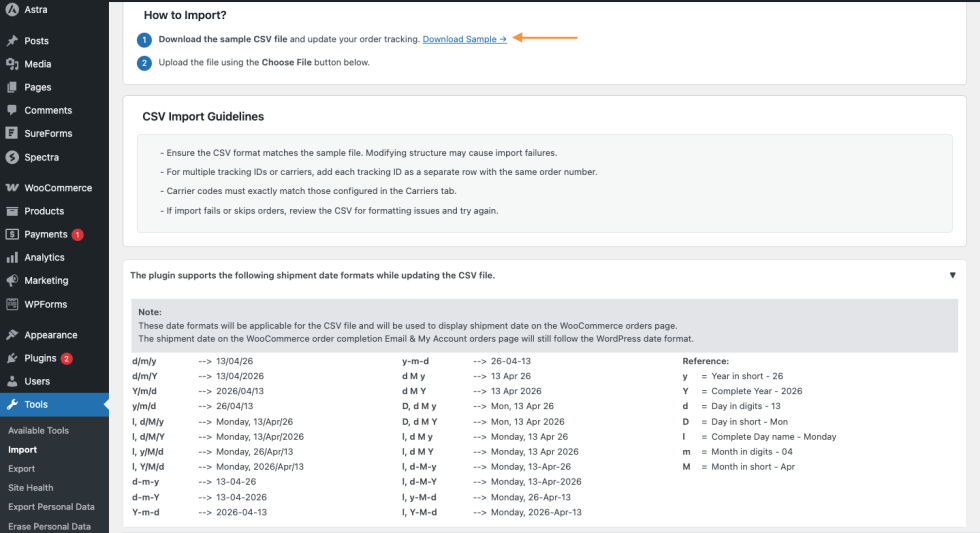Open the Products menu

click(x=44, y=211)
